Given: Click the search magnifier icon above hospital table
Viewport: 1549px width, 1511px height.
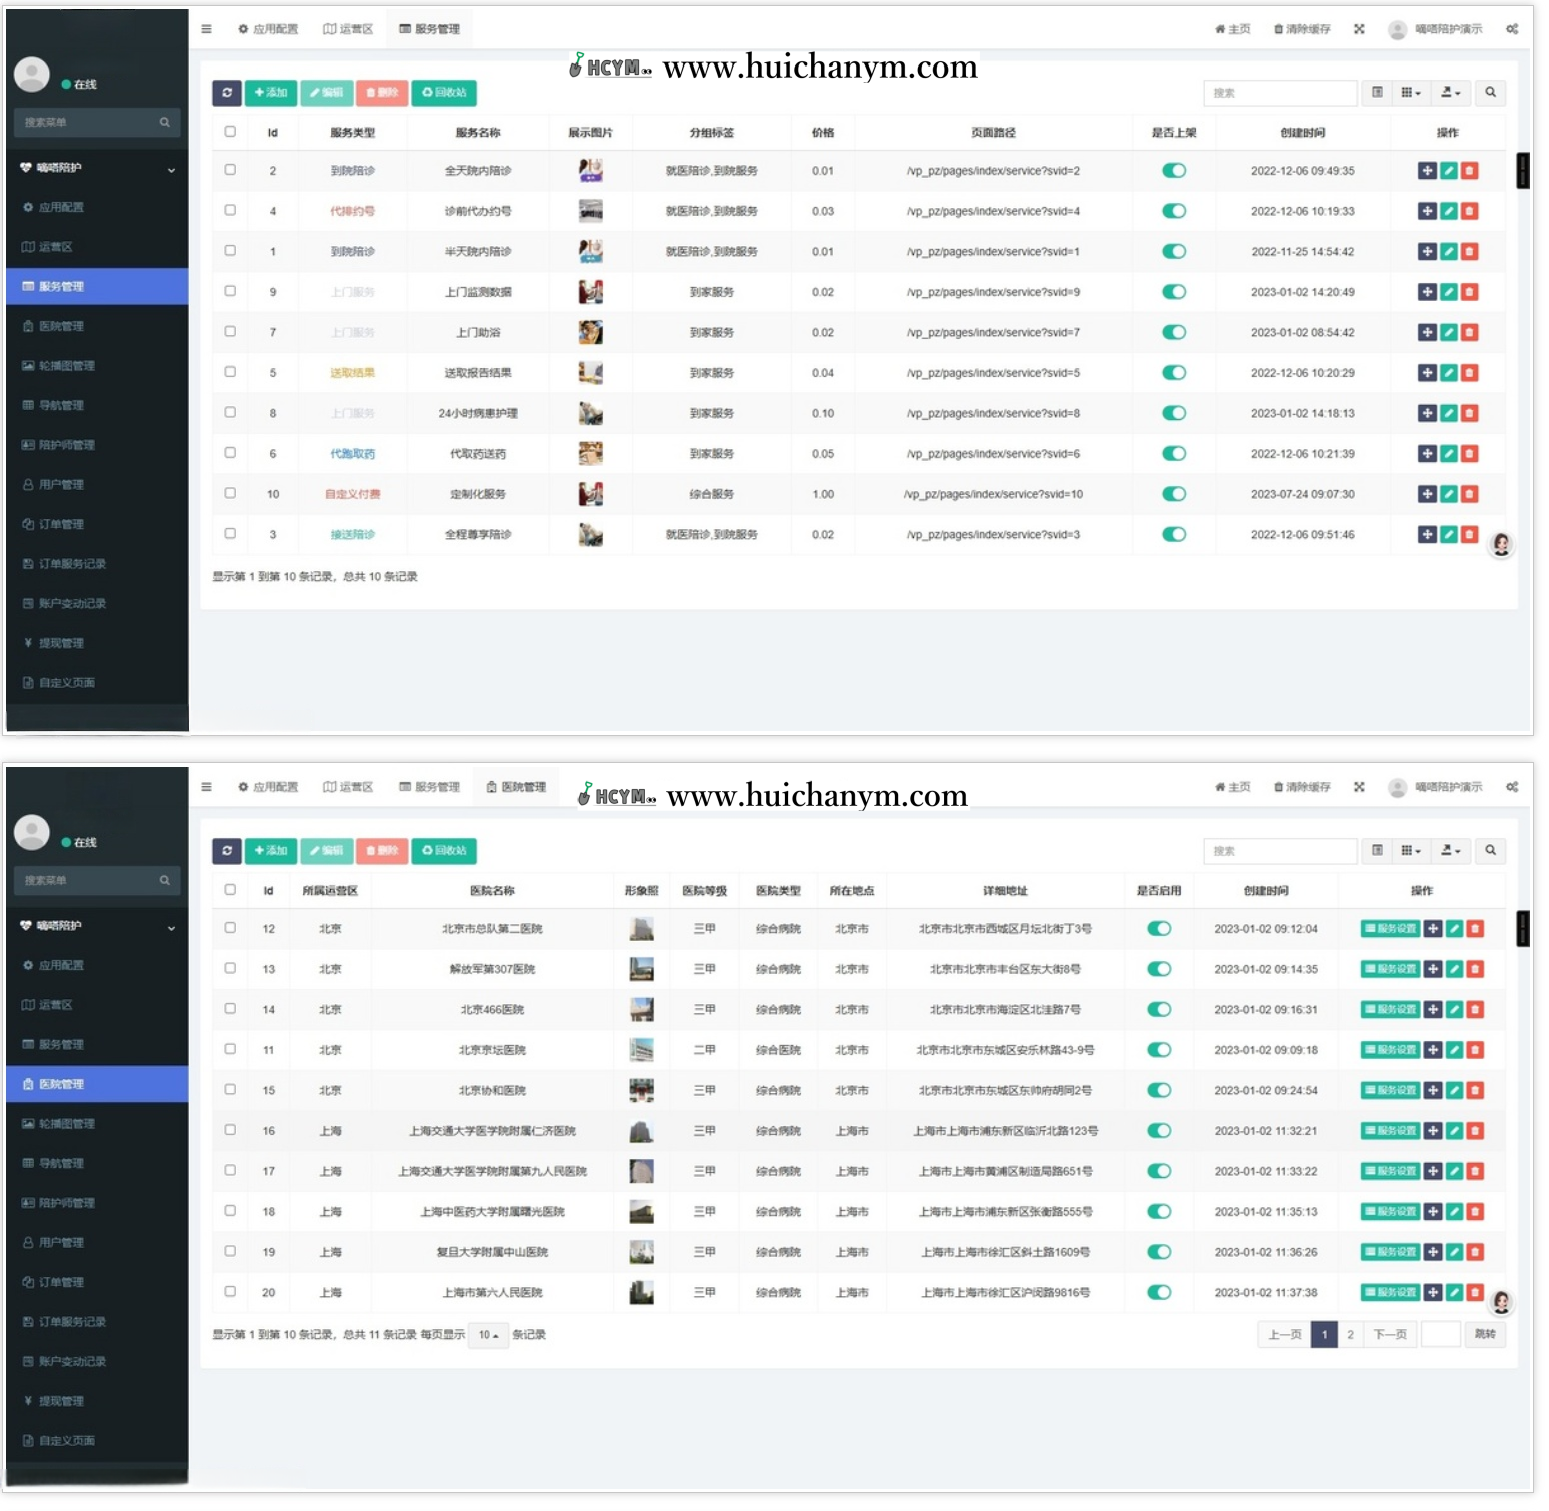Looking at the screenshot, I should [x=1490, y=850].
